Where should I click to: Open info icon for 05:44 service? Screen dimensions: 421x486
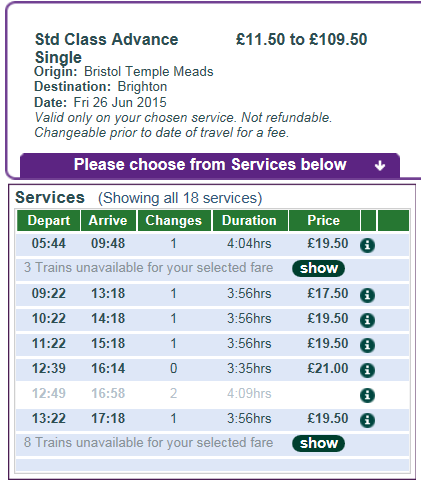[x=367, y=245]
